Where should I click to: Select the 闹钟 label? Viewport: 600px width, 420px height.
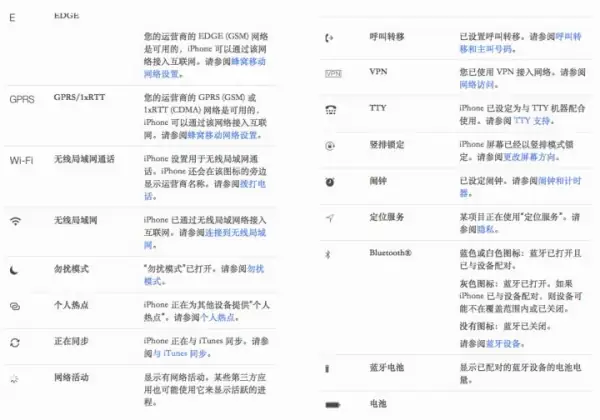pyautogui.click(x=378, y=181)
